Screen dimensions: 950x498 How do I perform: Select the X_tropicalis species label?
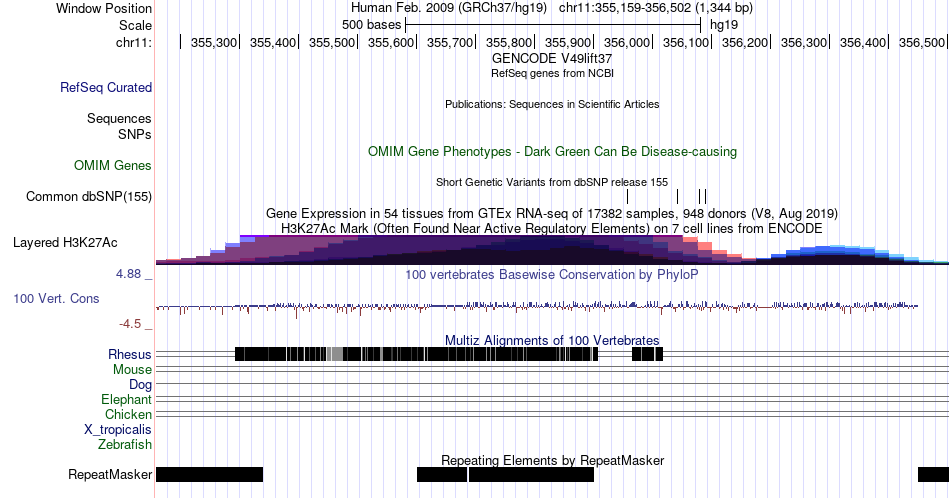click(118, 430)
